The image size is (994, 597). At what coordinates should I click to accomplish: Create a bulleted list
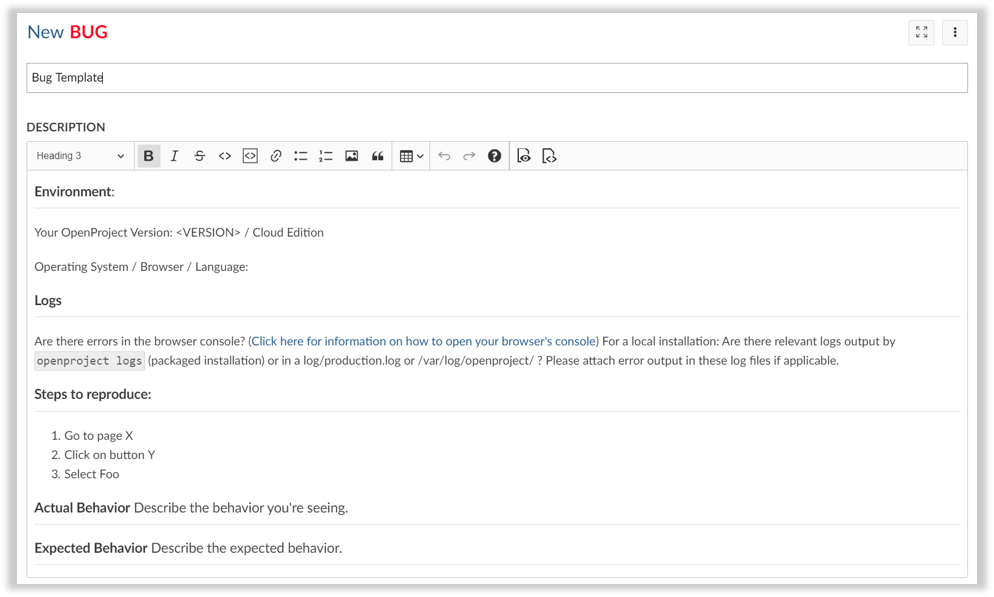(x=301, y=155)
